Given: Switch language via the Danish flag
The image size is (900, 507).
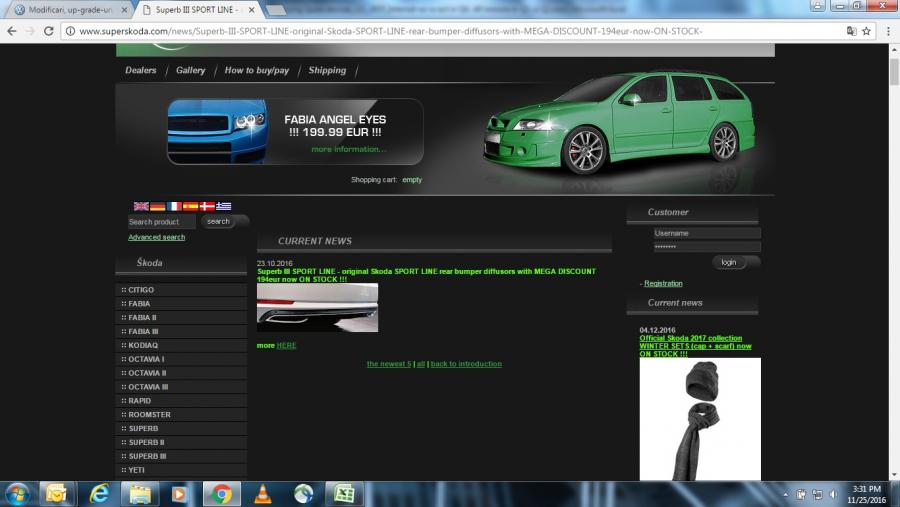Looking at the screenshot, I should (x=207, y=206).
